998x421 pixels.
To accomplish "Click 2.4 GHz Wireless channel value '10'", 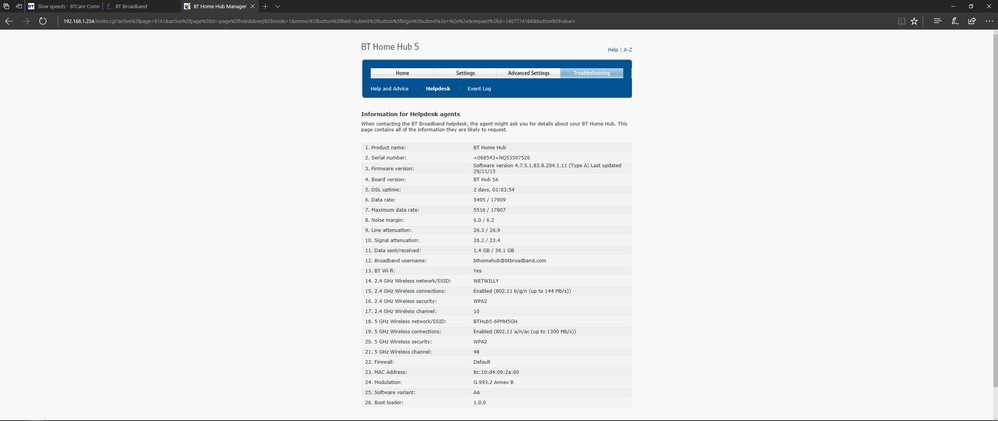I will coord(477,311).
